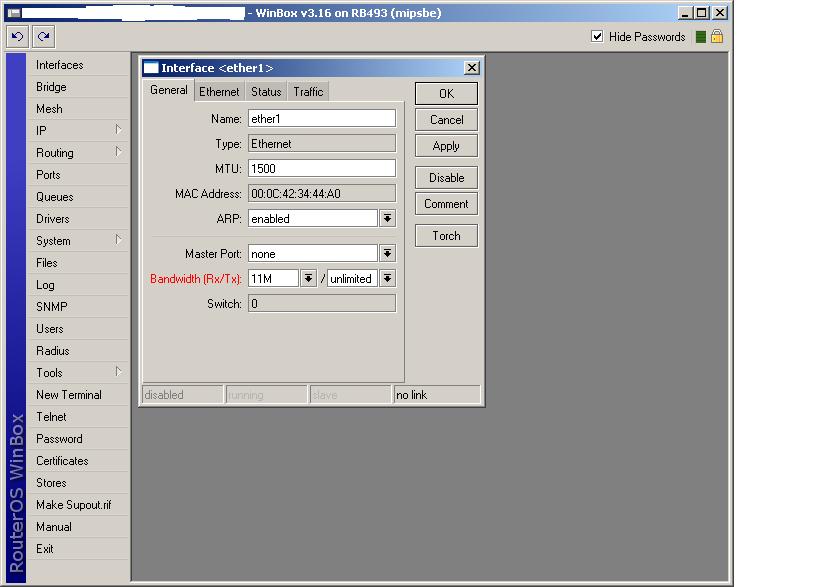Click the Interface dialog title icon

(x=152, y=67)
